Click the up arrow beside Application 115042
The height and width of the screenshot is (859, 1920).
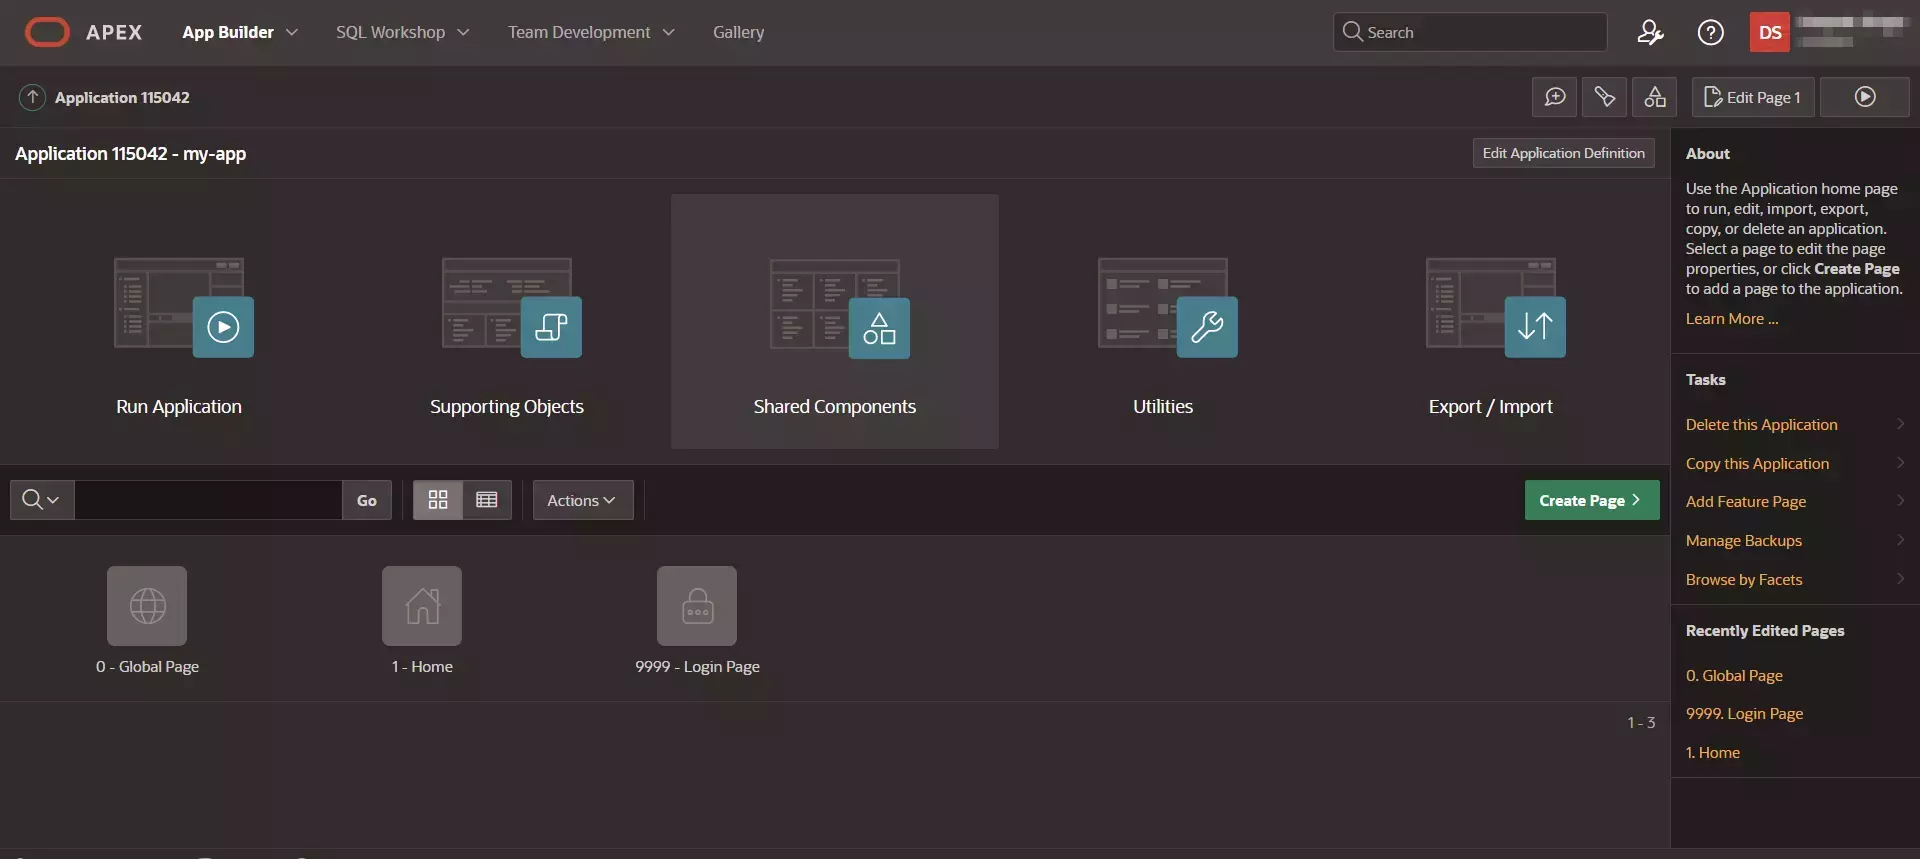[32, 97]
